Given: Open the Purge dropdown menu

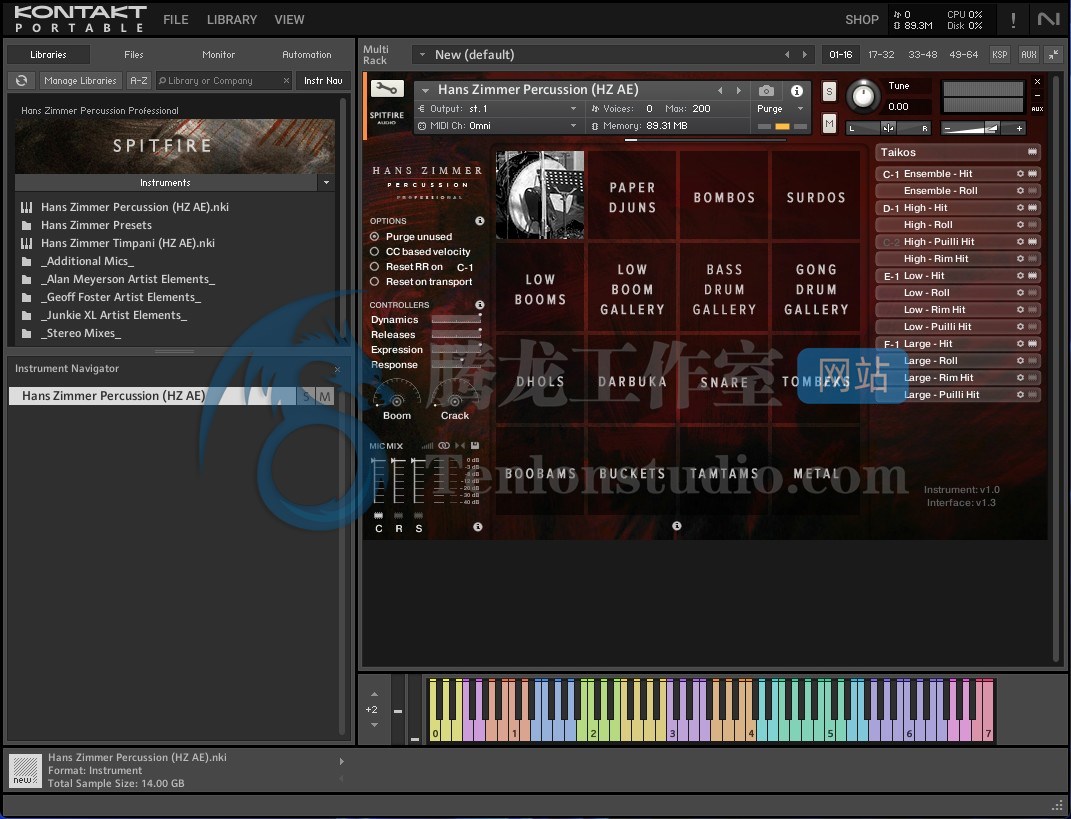Looking at the screenshot, I should pyautogui.click(x=801, y=109).
